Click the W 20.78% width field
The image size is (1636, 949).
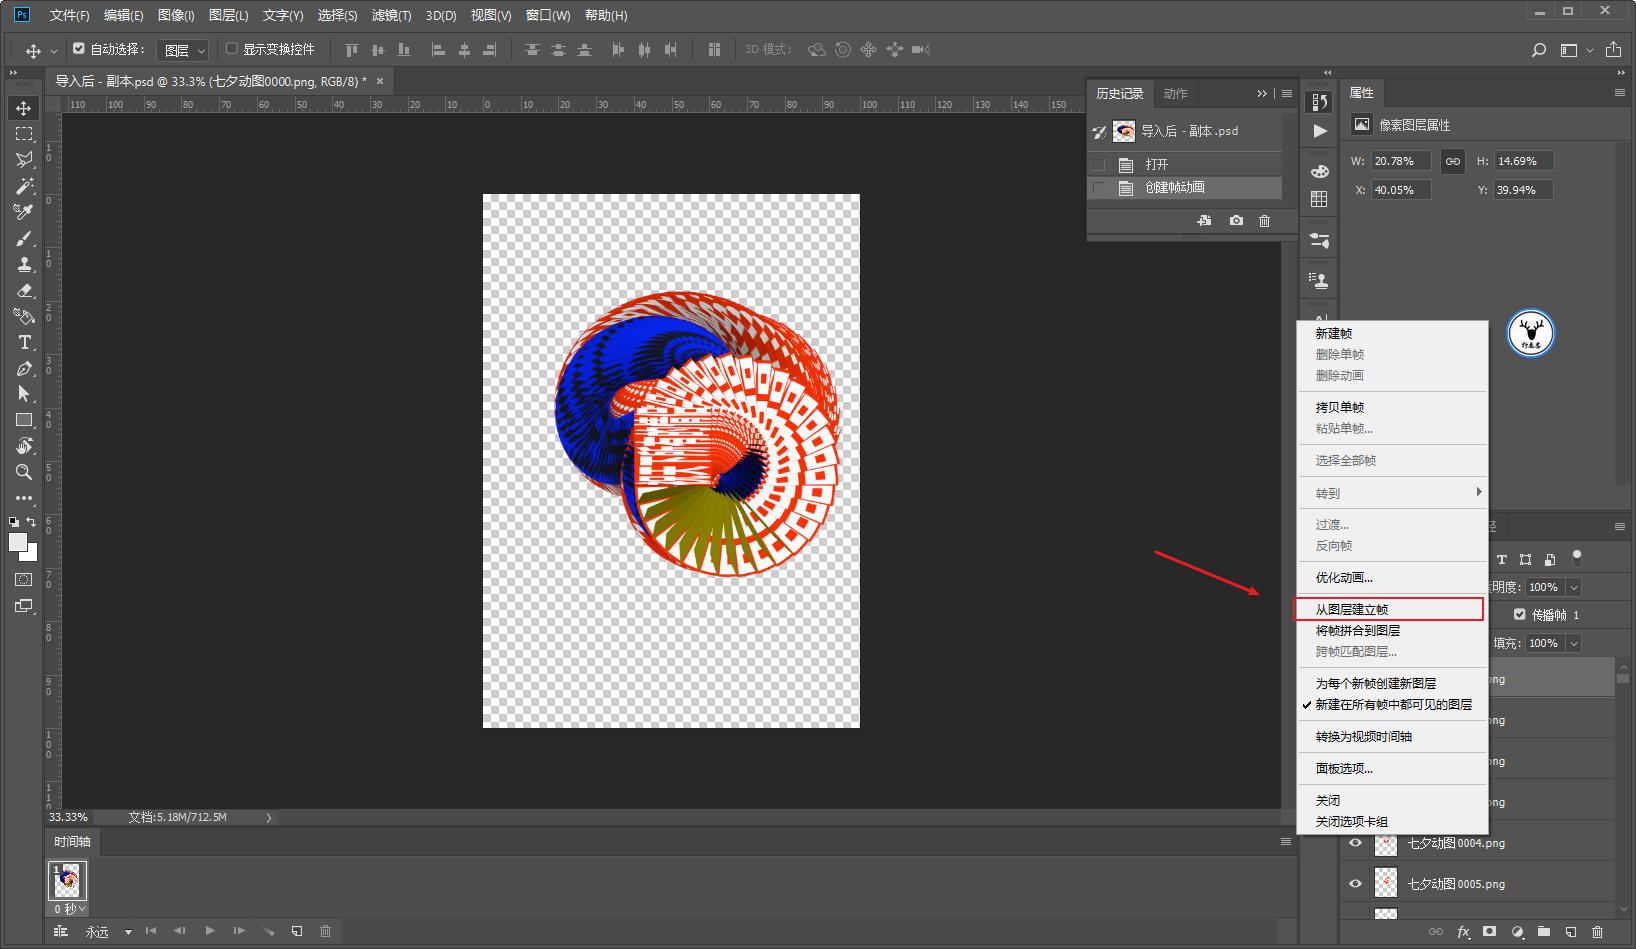click(x=1400, y=161)
